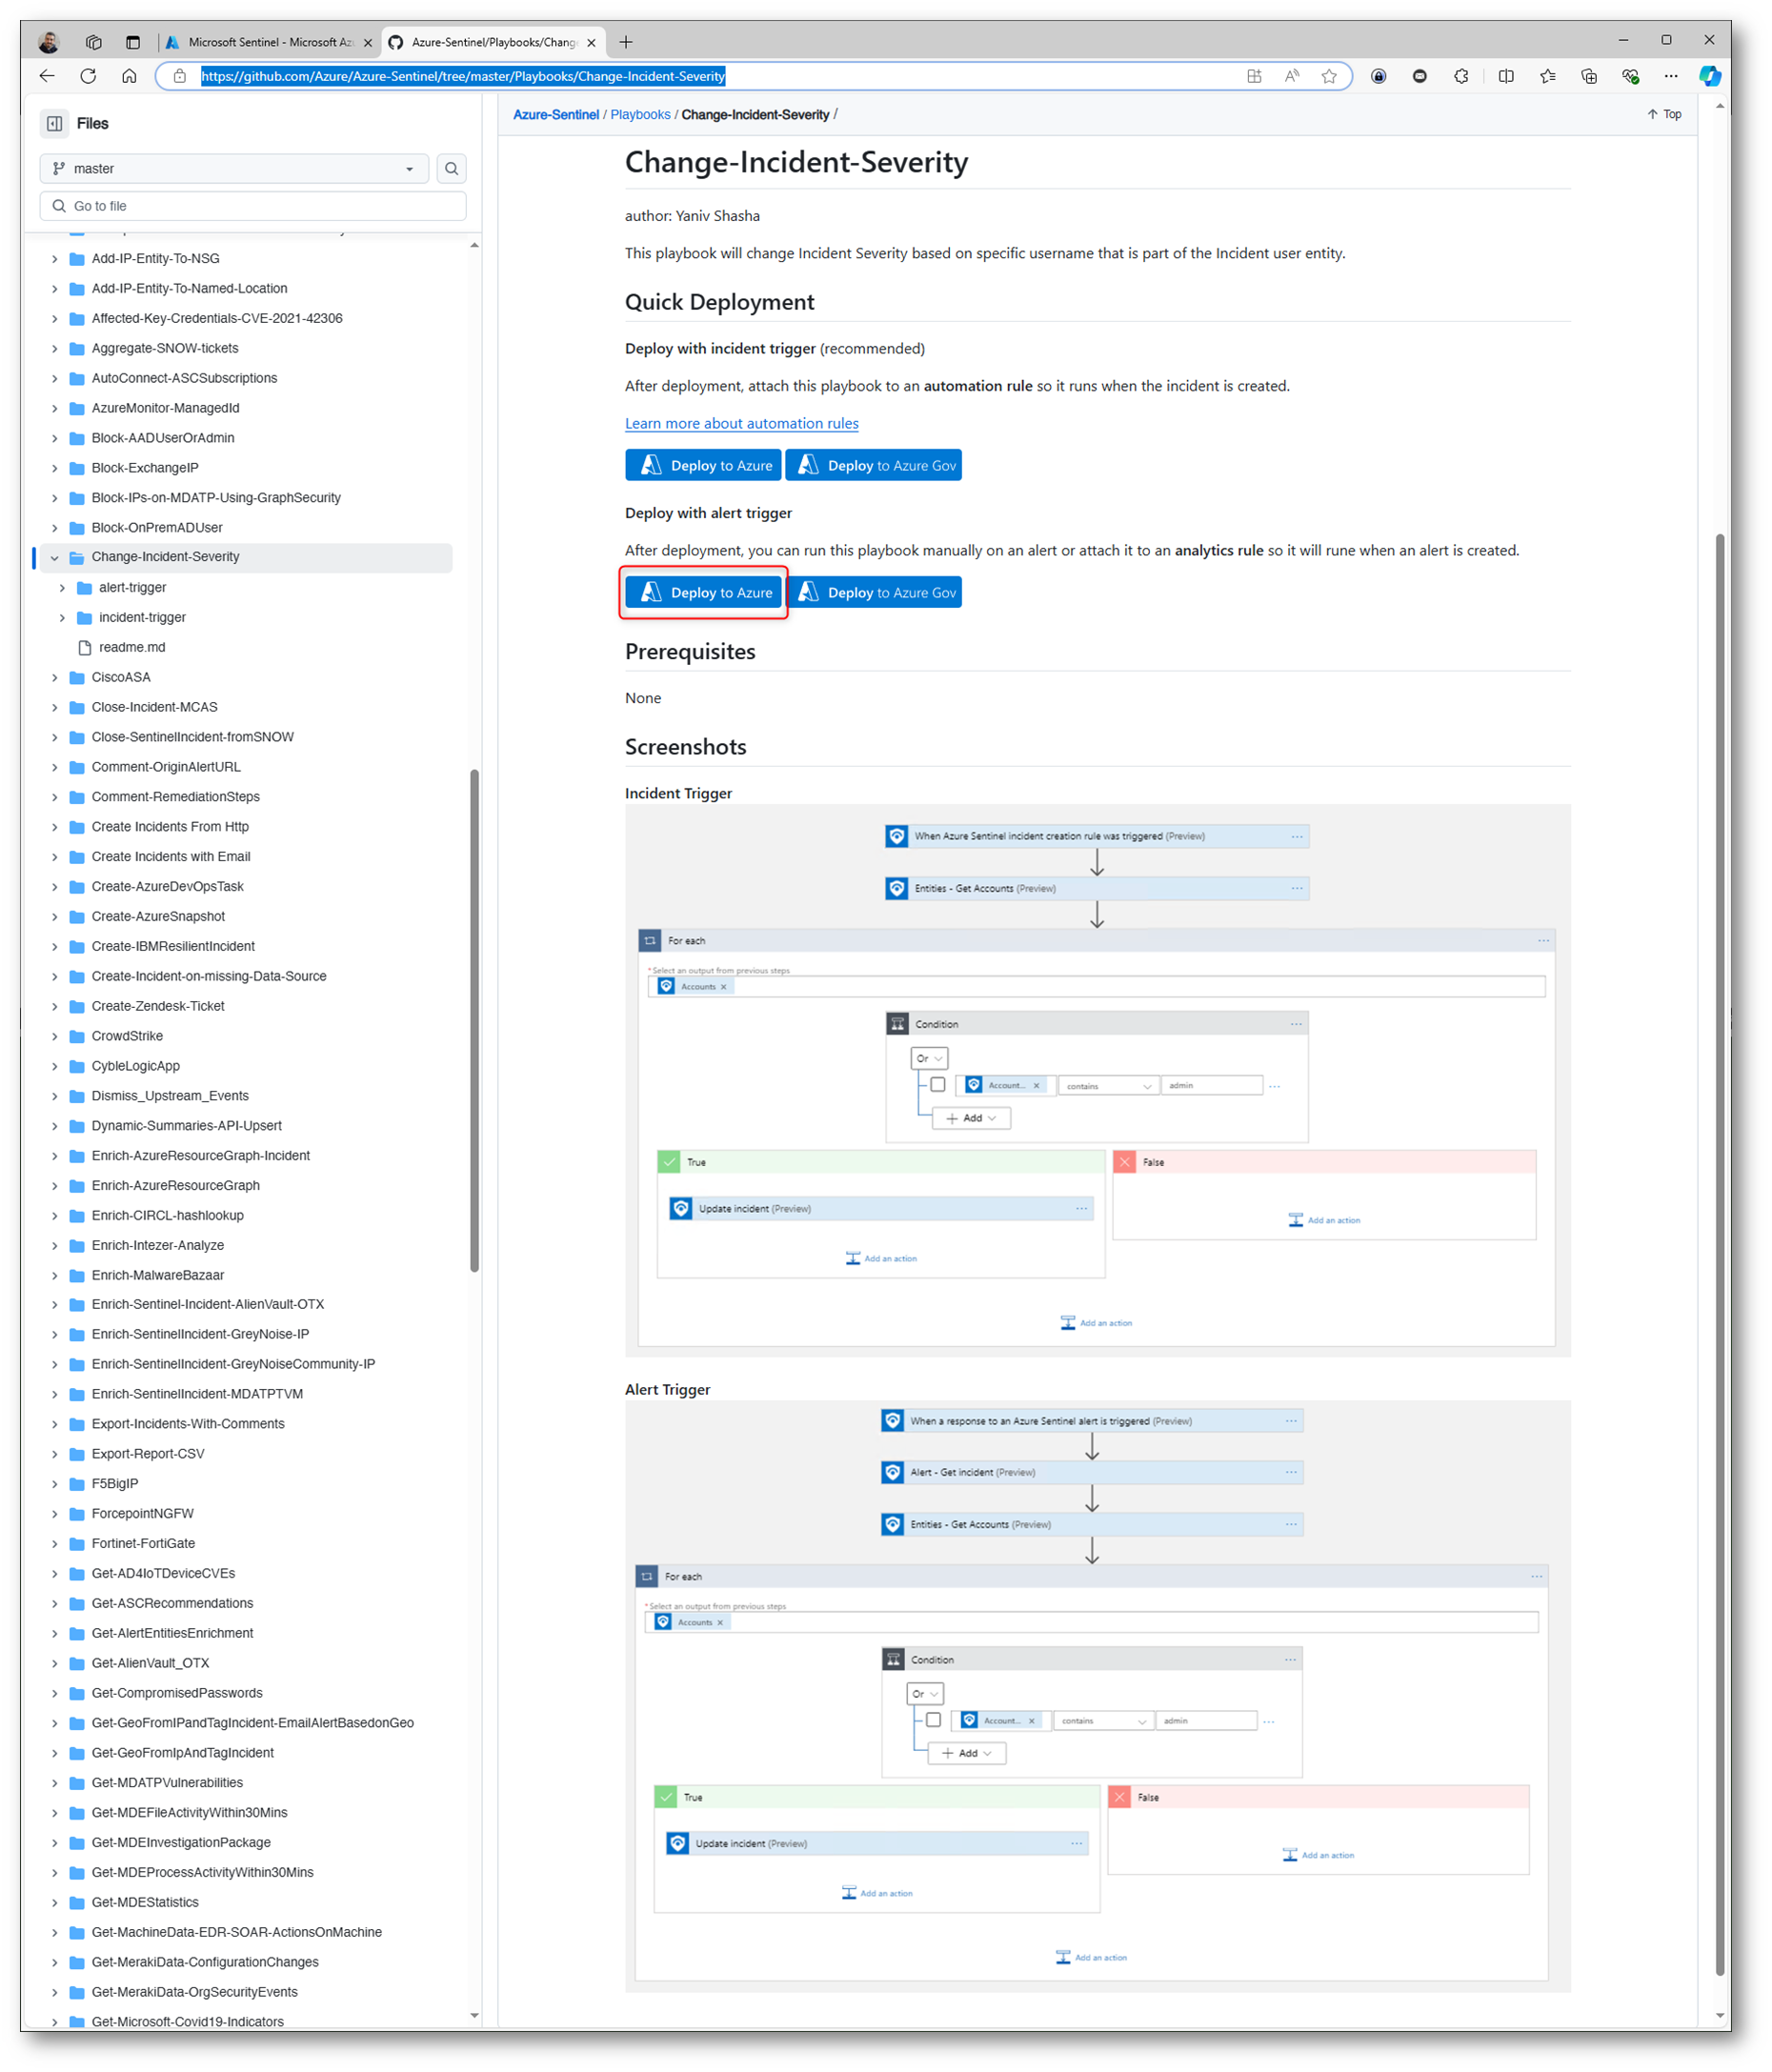Expand F5BigIP folder chevron

point(55,1484)
